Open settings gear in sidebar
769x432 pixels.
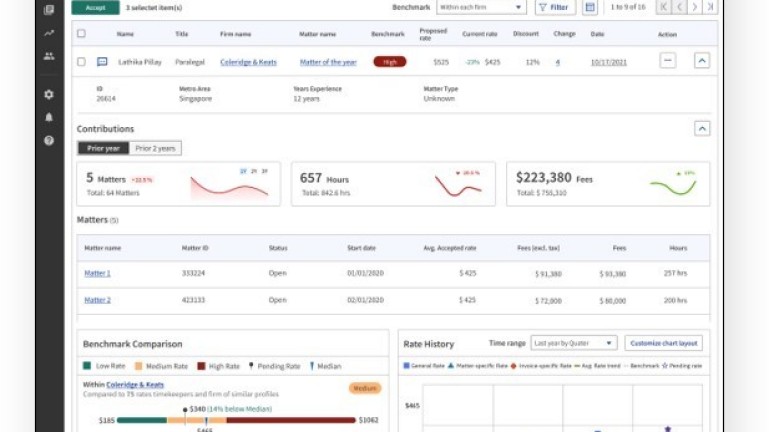pos(49,94)
